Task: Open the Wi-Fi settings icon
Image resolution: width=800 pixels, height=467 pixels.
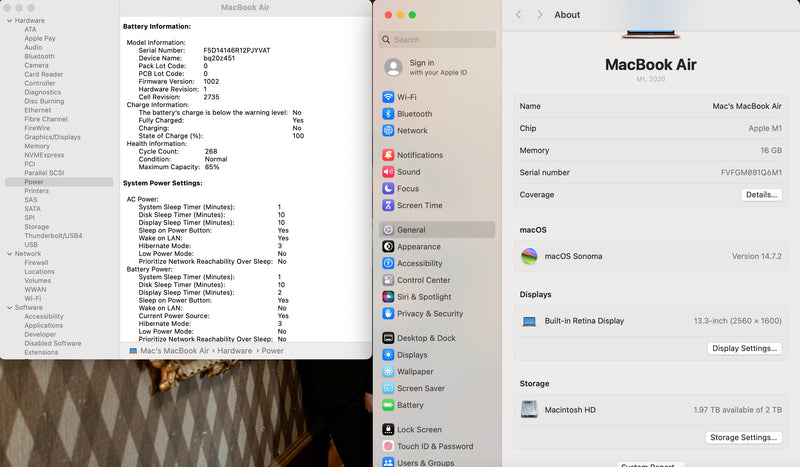Action: point(388,97)
